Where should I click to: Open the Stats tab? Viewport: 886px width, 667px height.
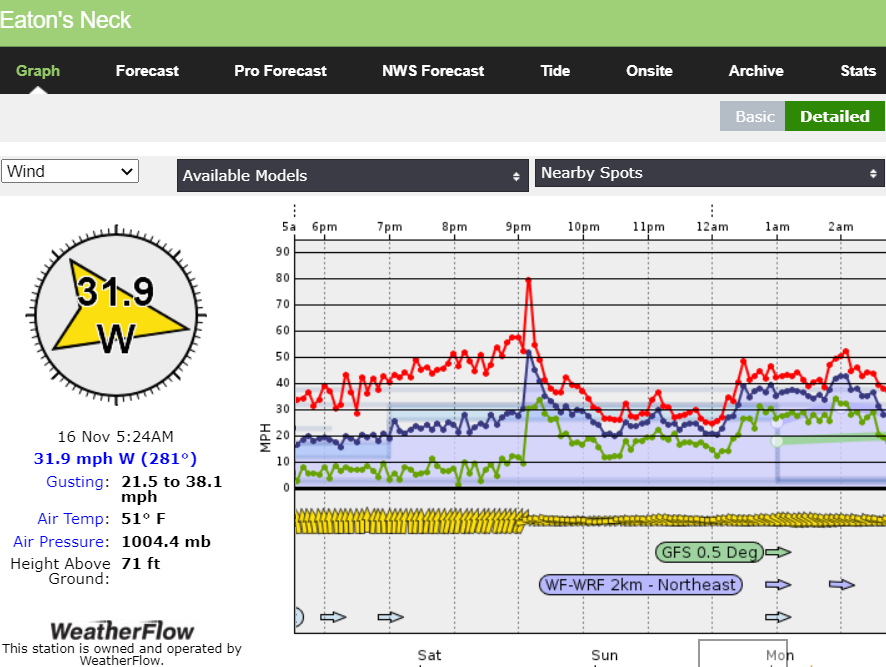click(858, 71)
